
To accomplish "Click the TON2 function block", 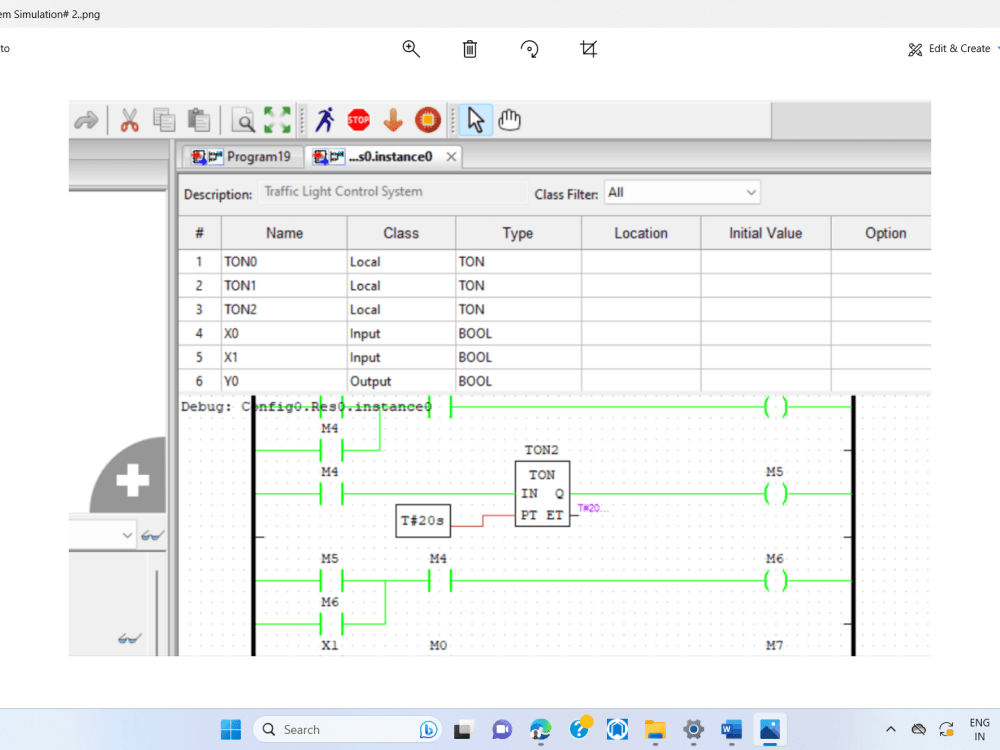I will click(542, 490).
